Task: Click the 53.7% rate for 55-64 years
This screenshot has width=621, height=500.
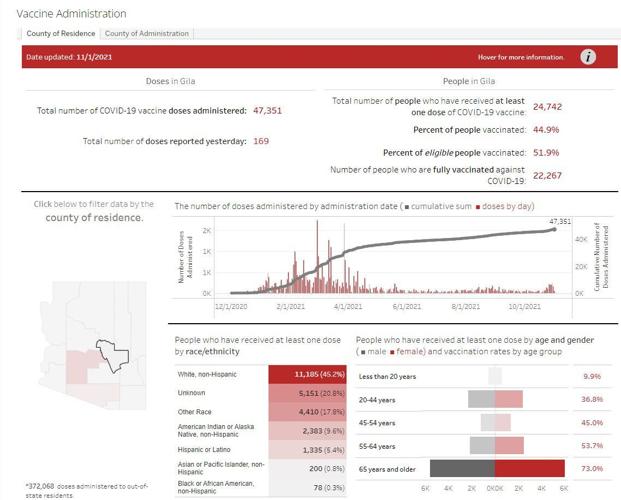Action: pyautogui.click(x=593, y=445)
